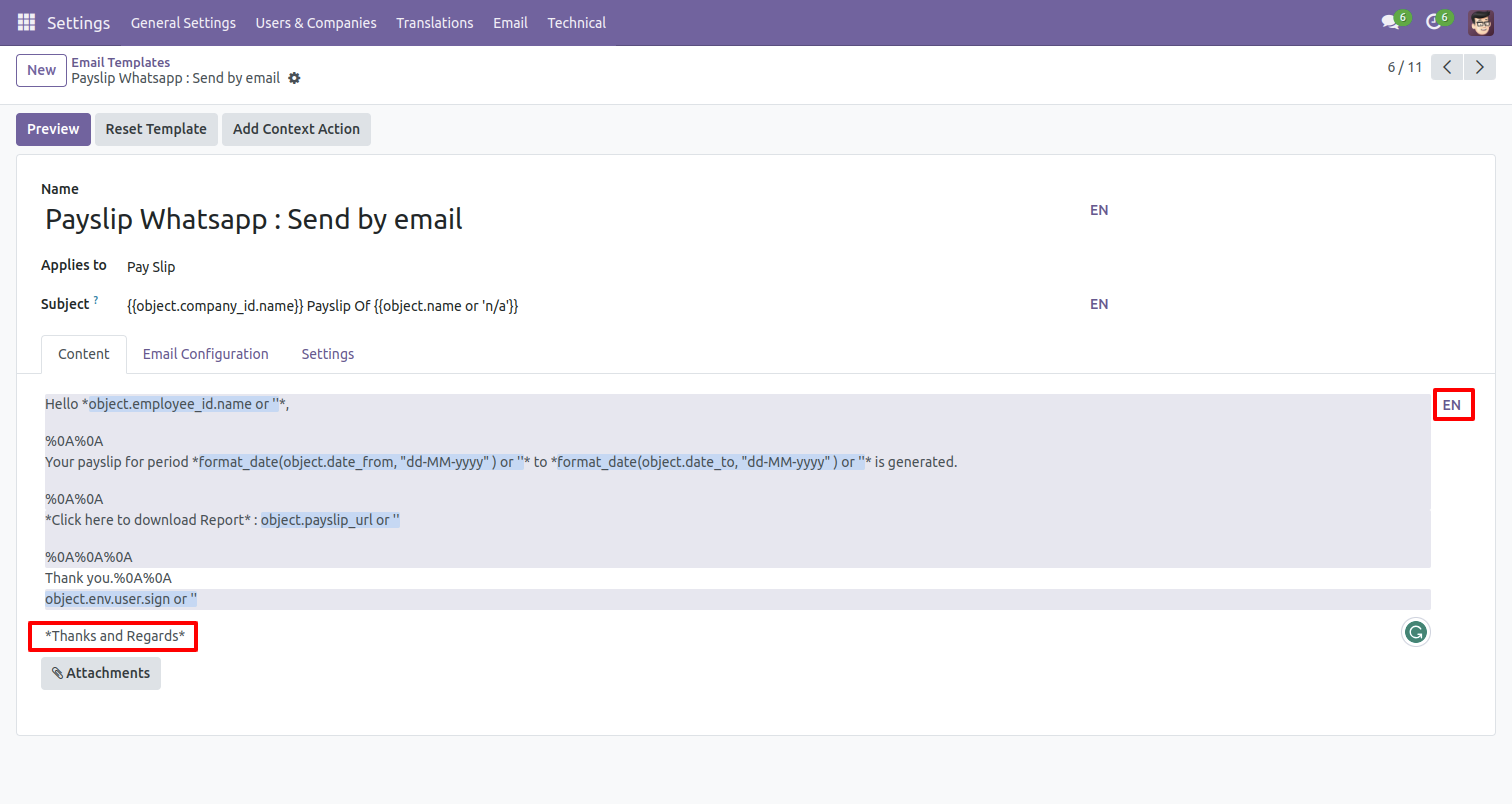This screenshot has width=1512, height=804.
Task: Switch to Email Configuration tab
Action: [206, 354]
